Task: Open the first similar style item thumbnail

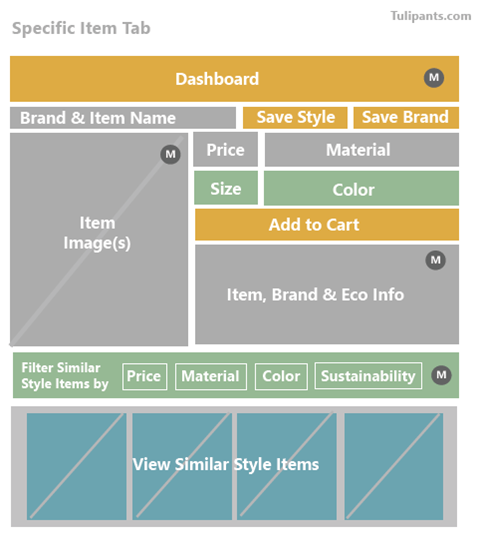Action: pos(76,466)
